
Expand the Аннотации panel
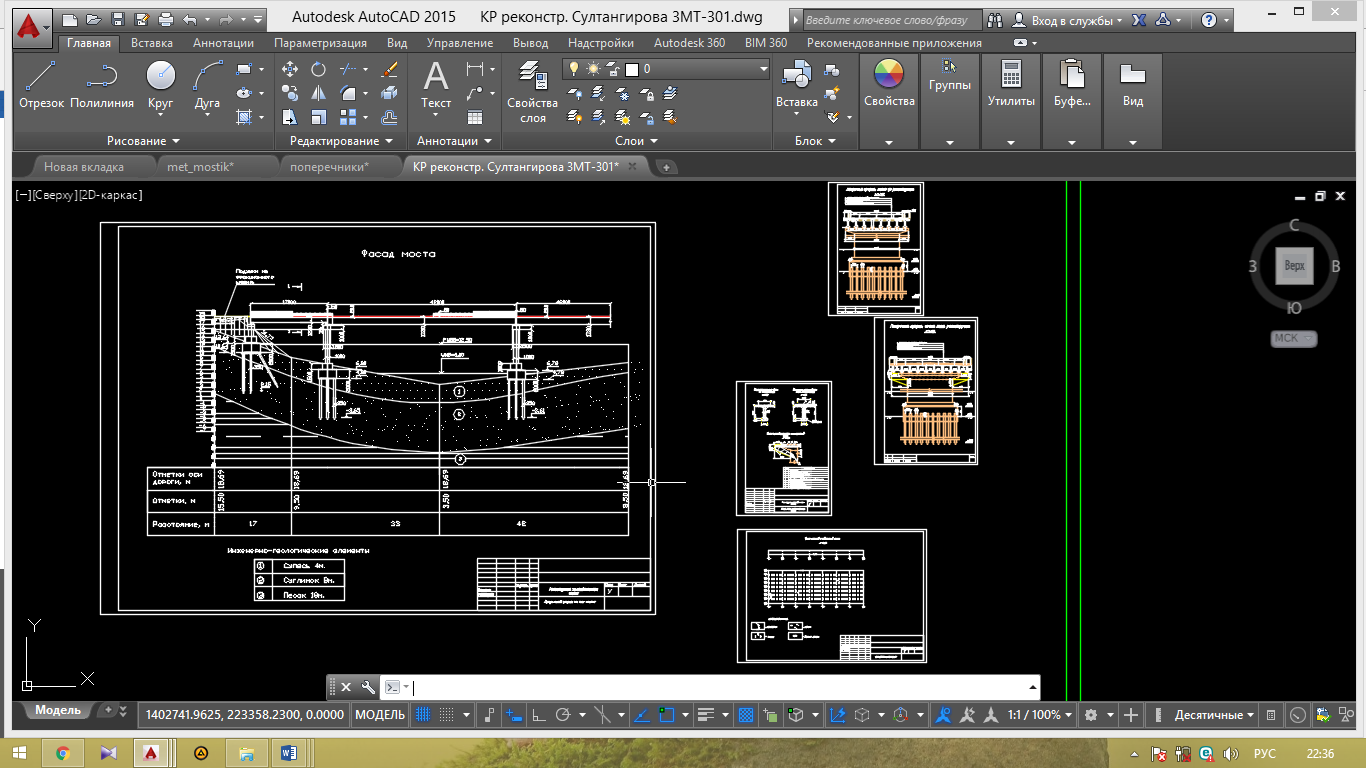click(454, 141)
